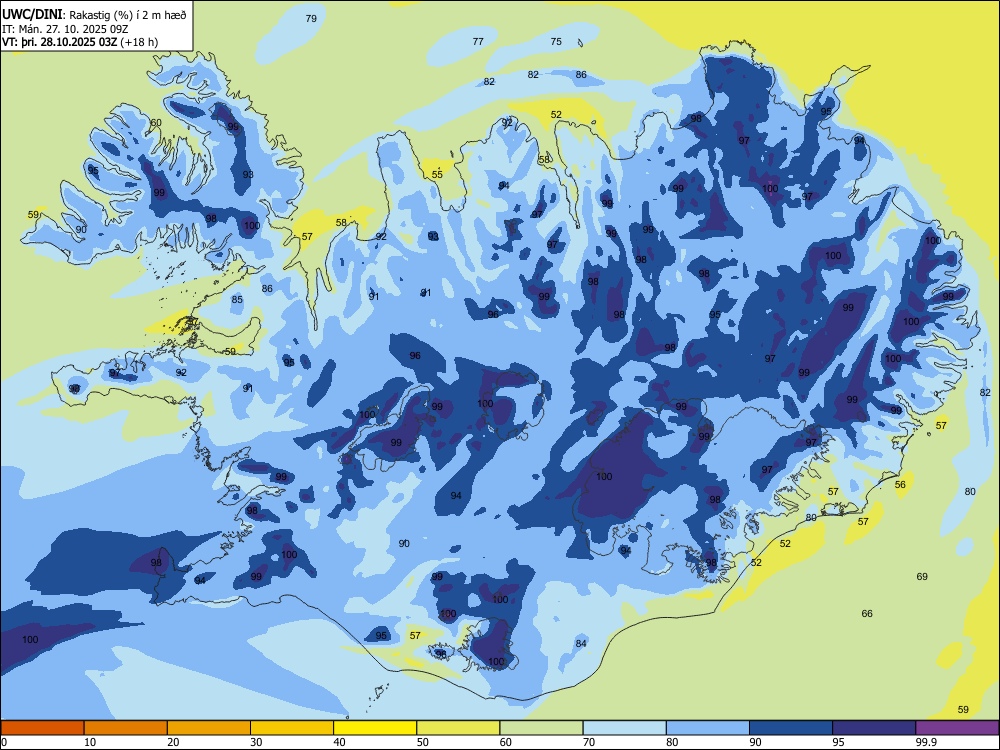
Task: Click the pale blue 70–80 legend band
Action: pyautogui.click(x=624, y=728)
